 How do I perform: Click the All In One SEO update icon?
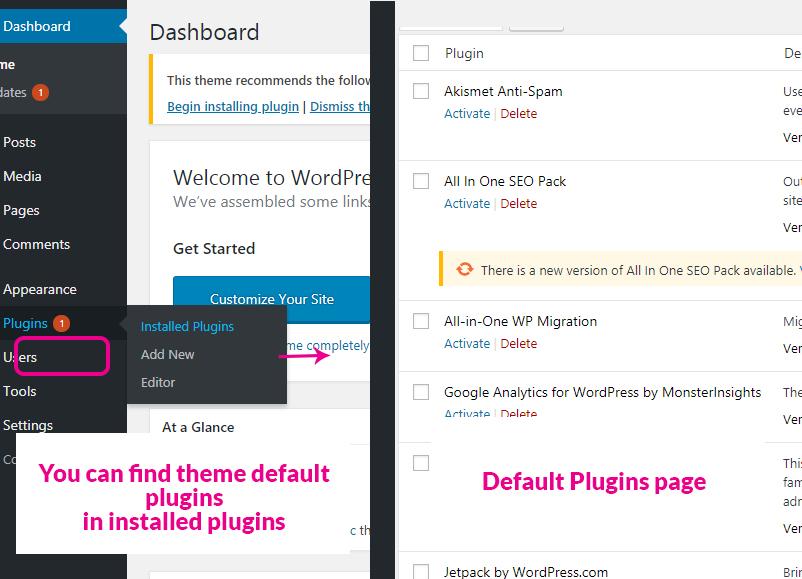click(x=464, y=269)
